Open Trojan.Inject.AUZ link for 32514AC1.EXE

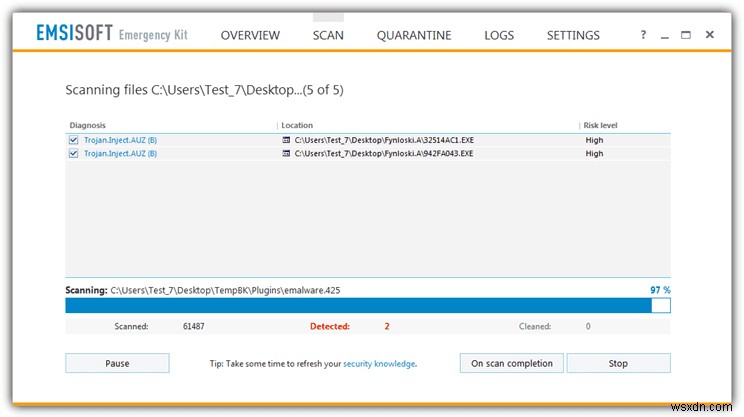(x=120, y=140)
